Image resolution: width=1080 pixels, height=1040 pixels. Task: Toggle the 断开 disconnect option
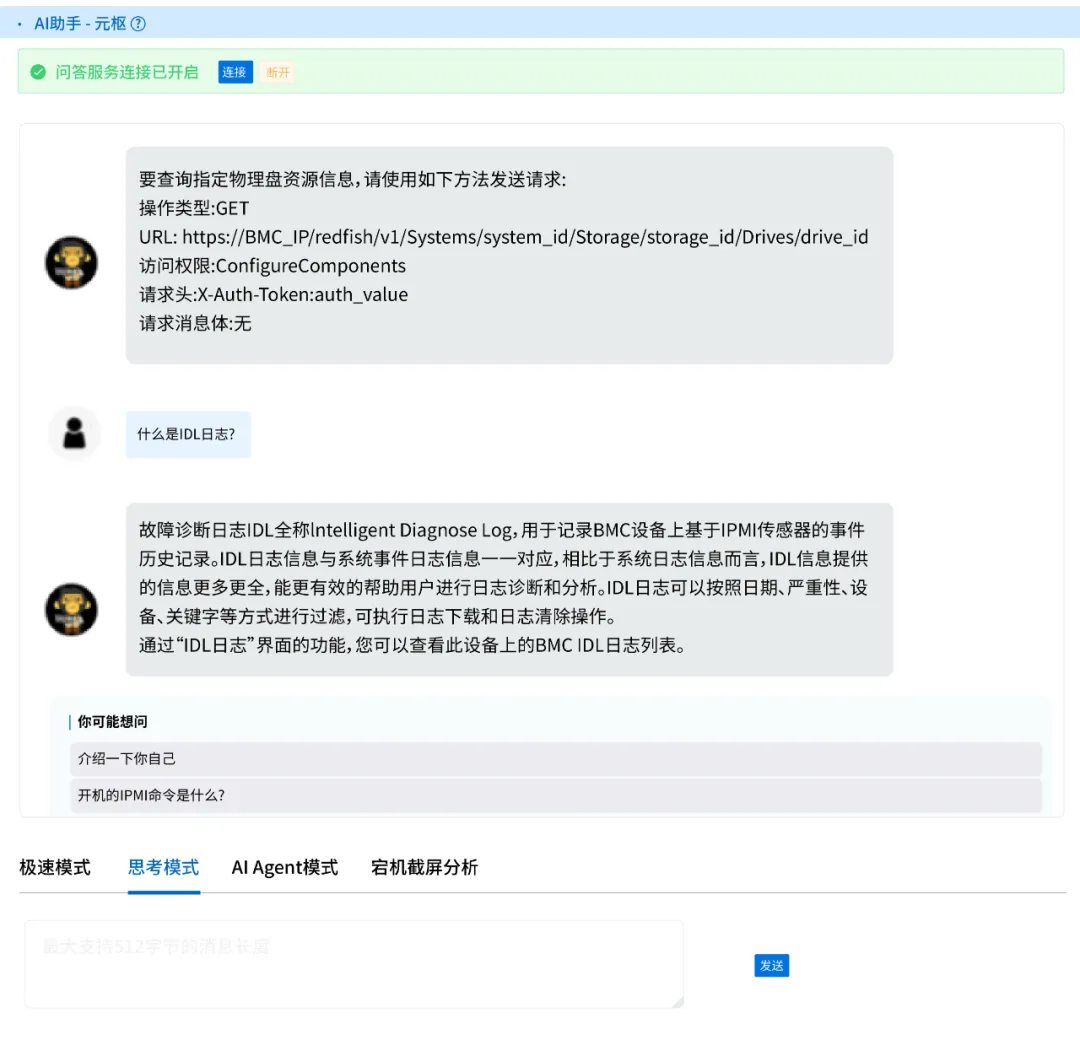(277, 72)
